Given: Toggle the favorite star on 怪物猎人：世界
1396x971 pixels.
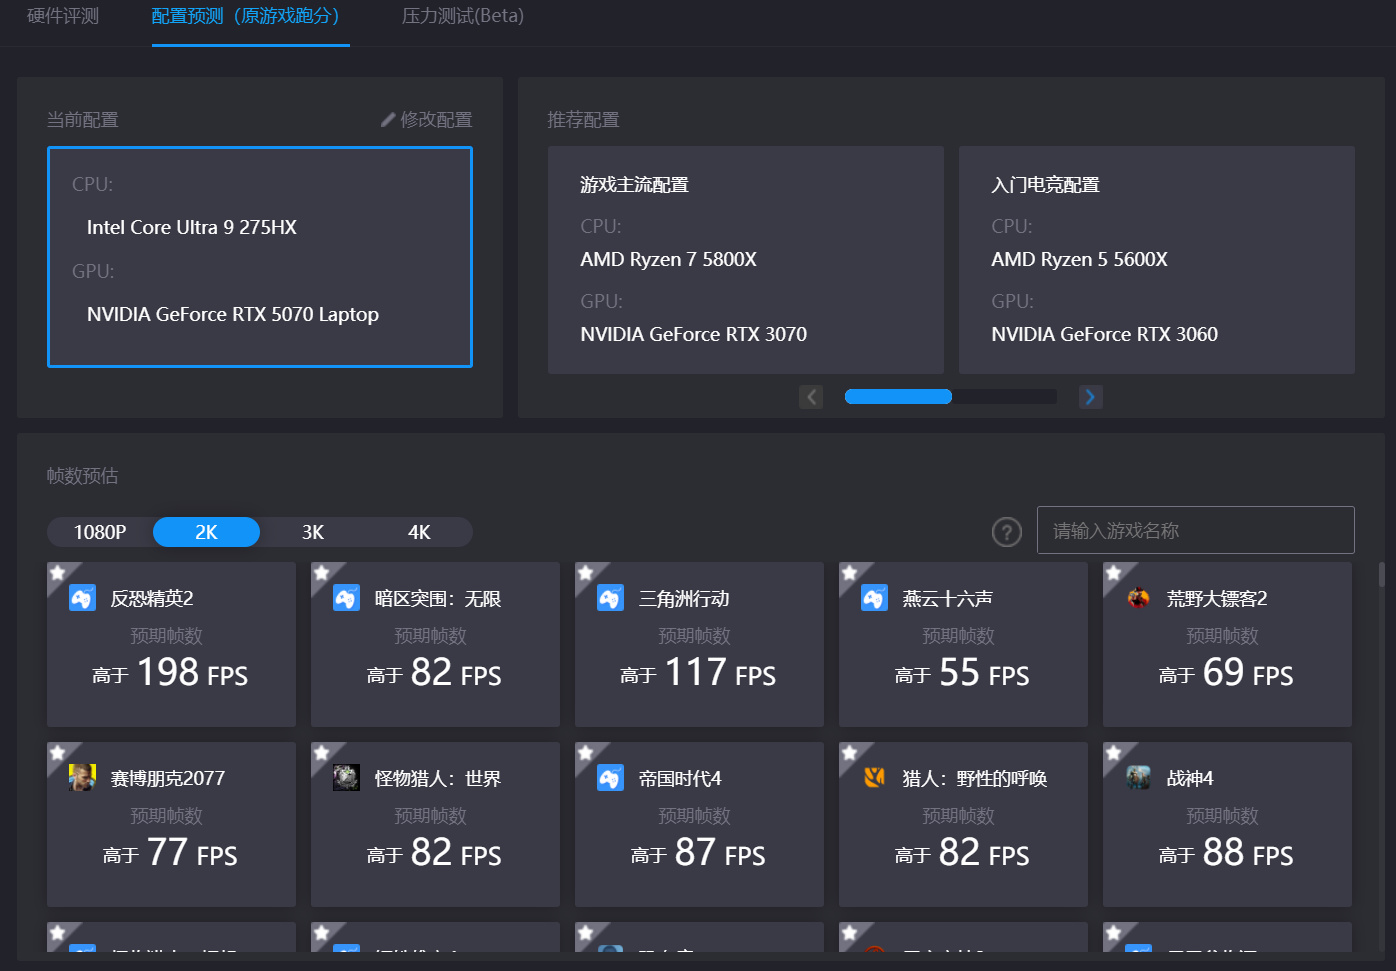Looking at the screenshot, I should tap(322, 753).
